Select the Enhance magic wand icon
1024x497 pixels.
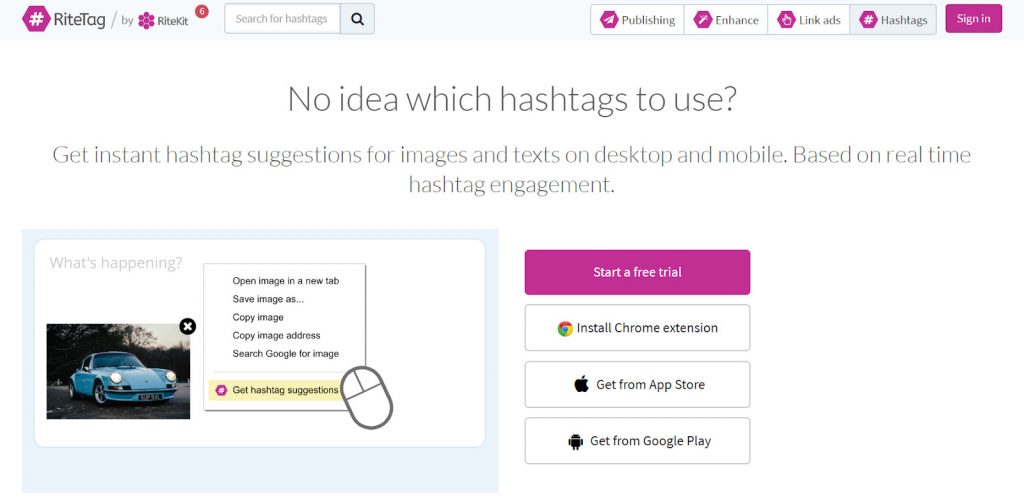click(x=702, y=20)
